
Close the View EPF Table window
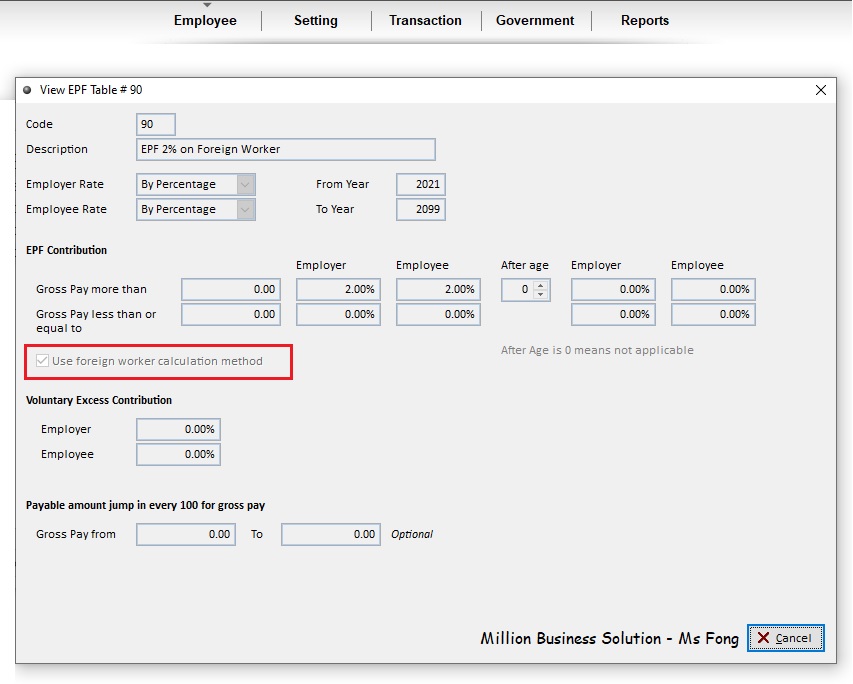[x=820, y=90]
